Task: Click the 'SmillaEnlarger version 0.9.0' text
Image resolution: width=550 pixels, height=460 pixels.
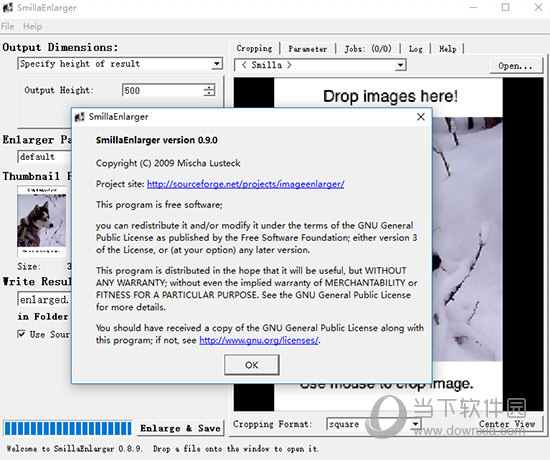Action: pos(157,140)
